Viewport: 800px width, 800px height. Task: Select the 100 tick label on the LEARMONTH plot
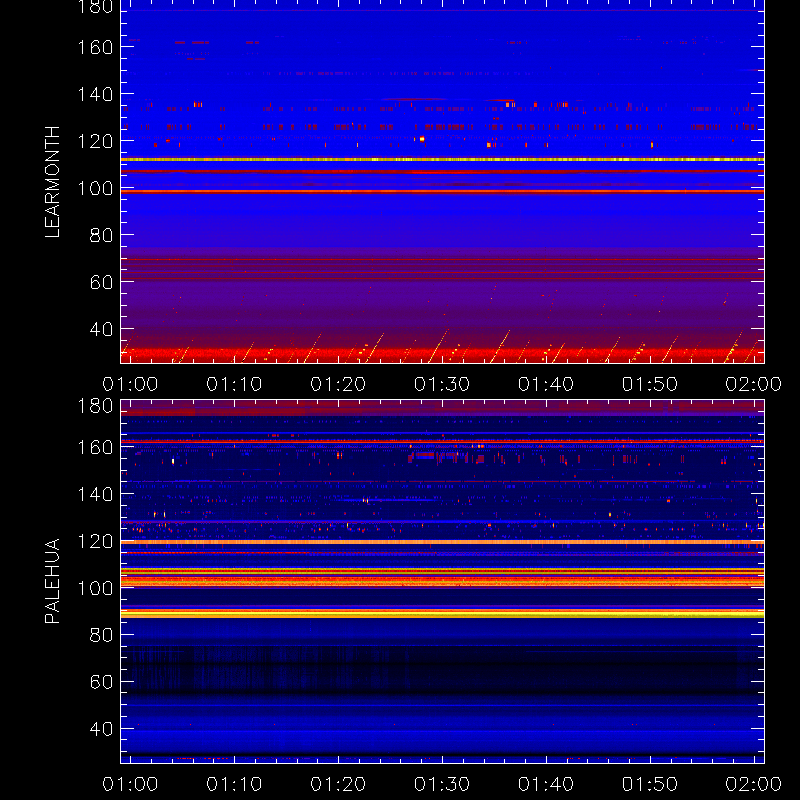click(x=95, y=189)
